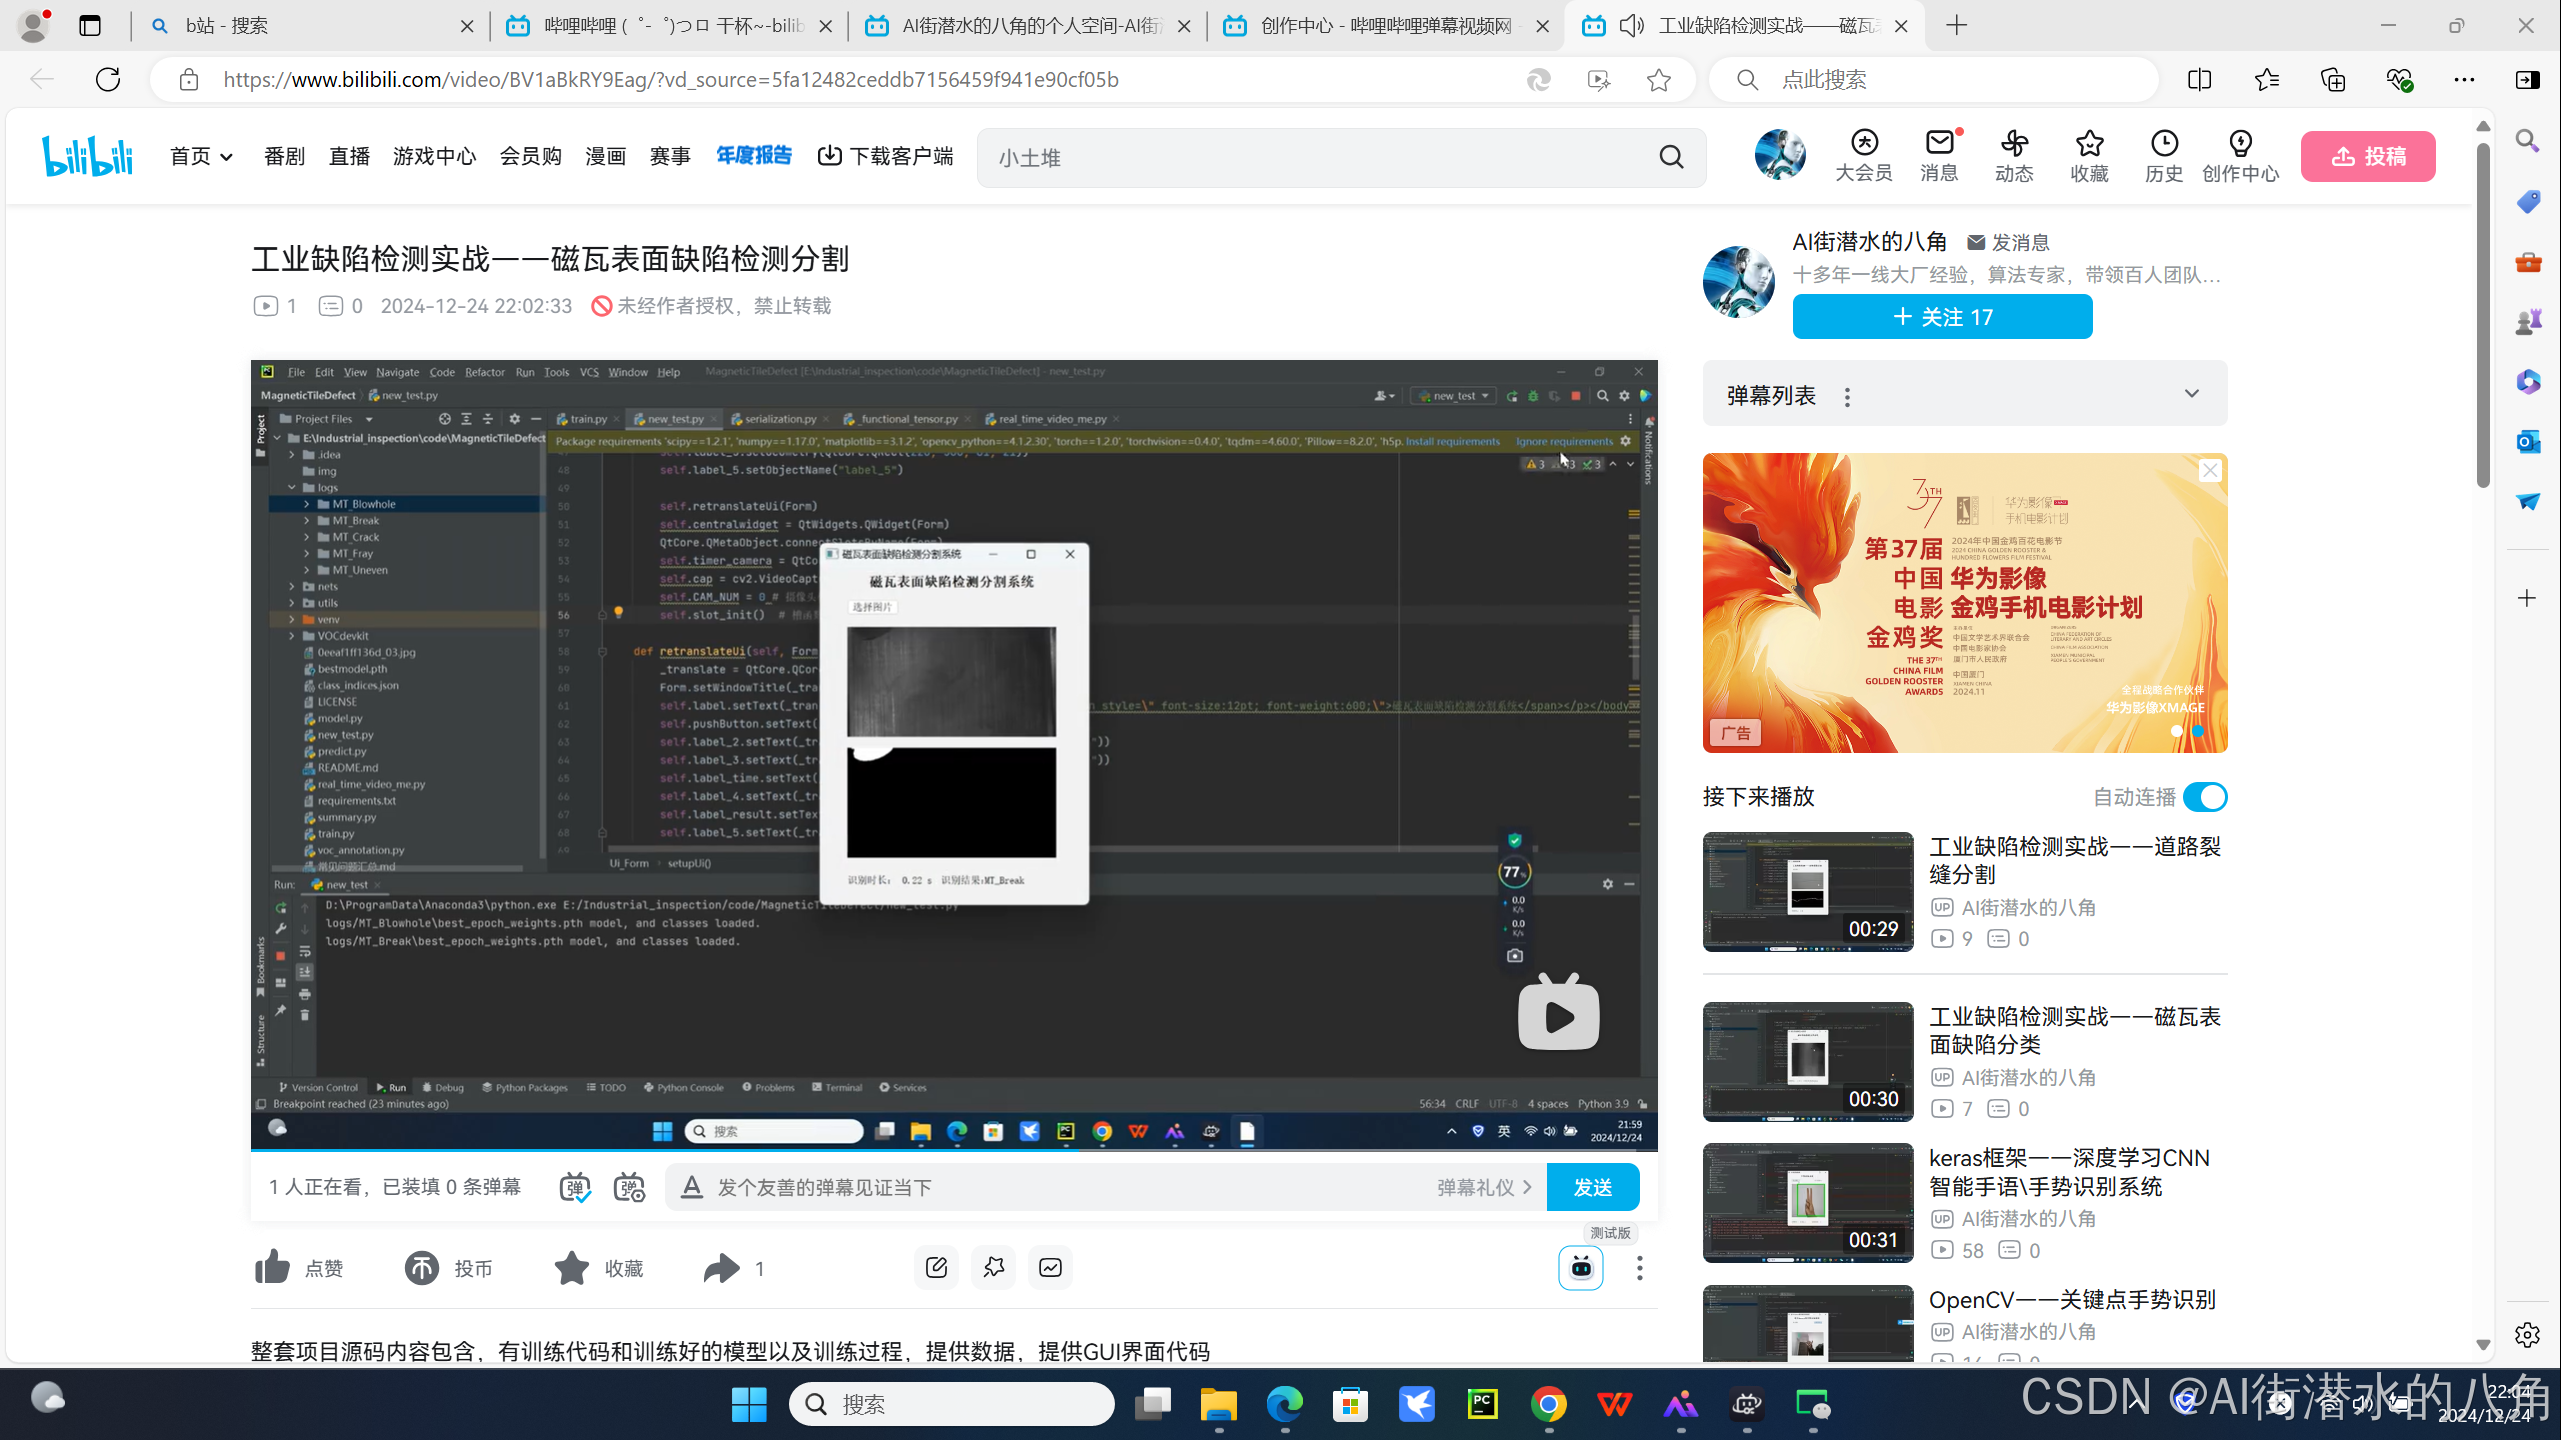Open the 消息 messages icon in header
2561x1440 pixels.
pos(1939,144)
